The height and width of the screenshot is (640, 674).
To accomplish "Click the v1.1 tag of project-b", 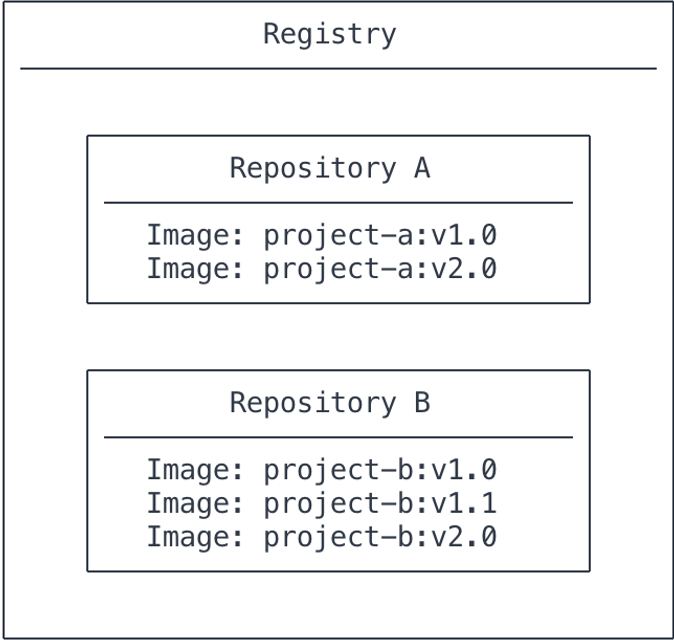I will point(464,503).
